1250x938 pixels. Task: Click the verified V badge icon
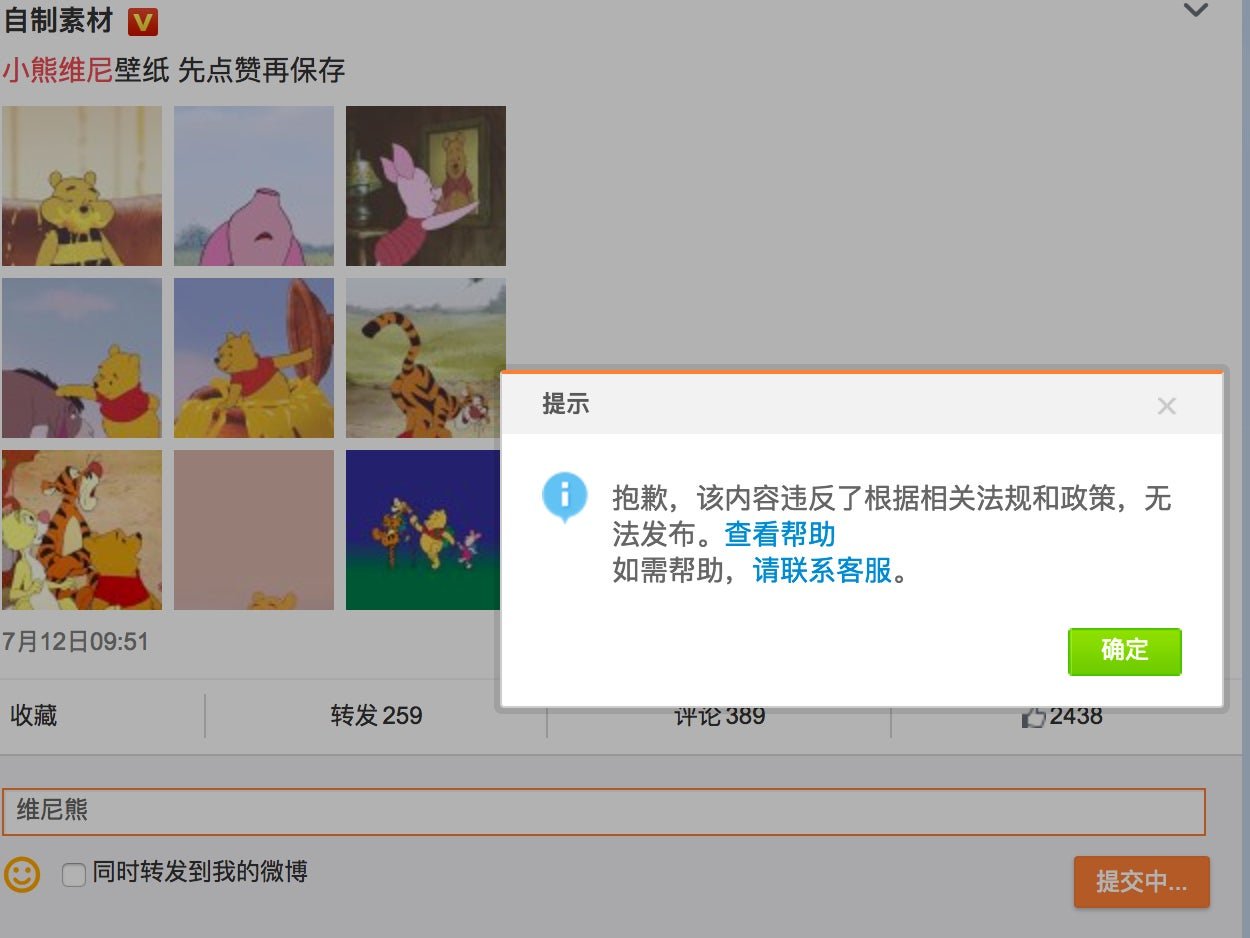[x=143, y=20]
